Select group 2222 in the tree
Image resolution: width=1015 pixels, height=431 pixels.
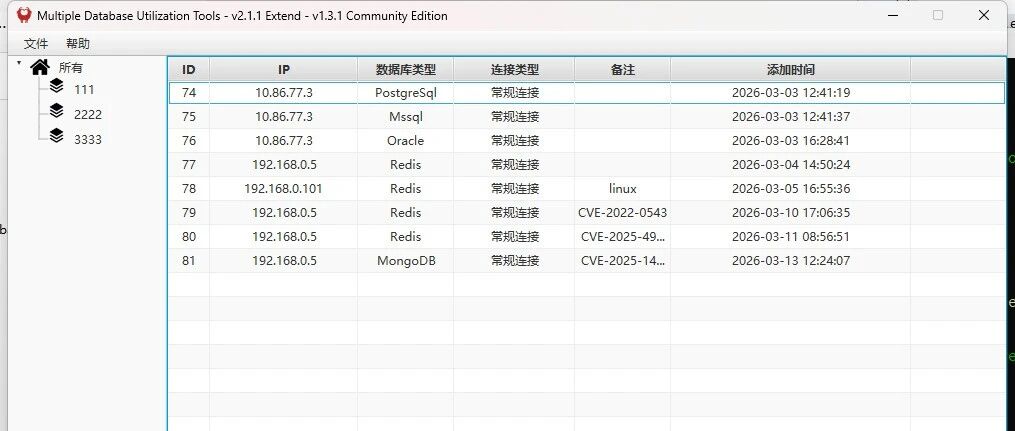tap(88, 115)
